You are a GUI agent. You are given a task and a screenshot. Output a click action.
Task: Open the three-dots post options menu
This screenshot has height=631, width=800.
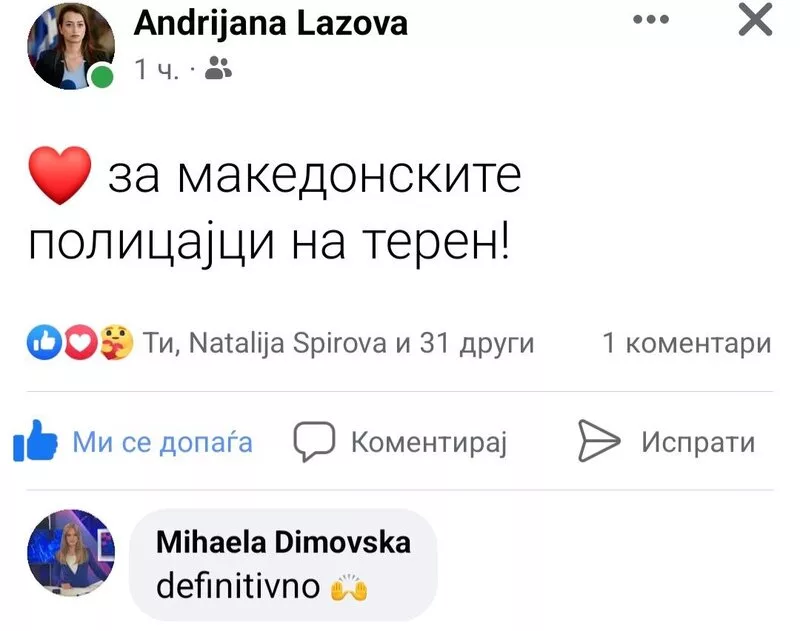[656, 21]
